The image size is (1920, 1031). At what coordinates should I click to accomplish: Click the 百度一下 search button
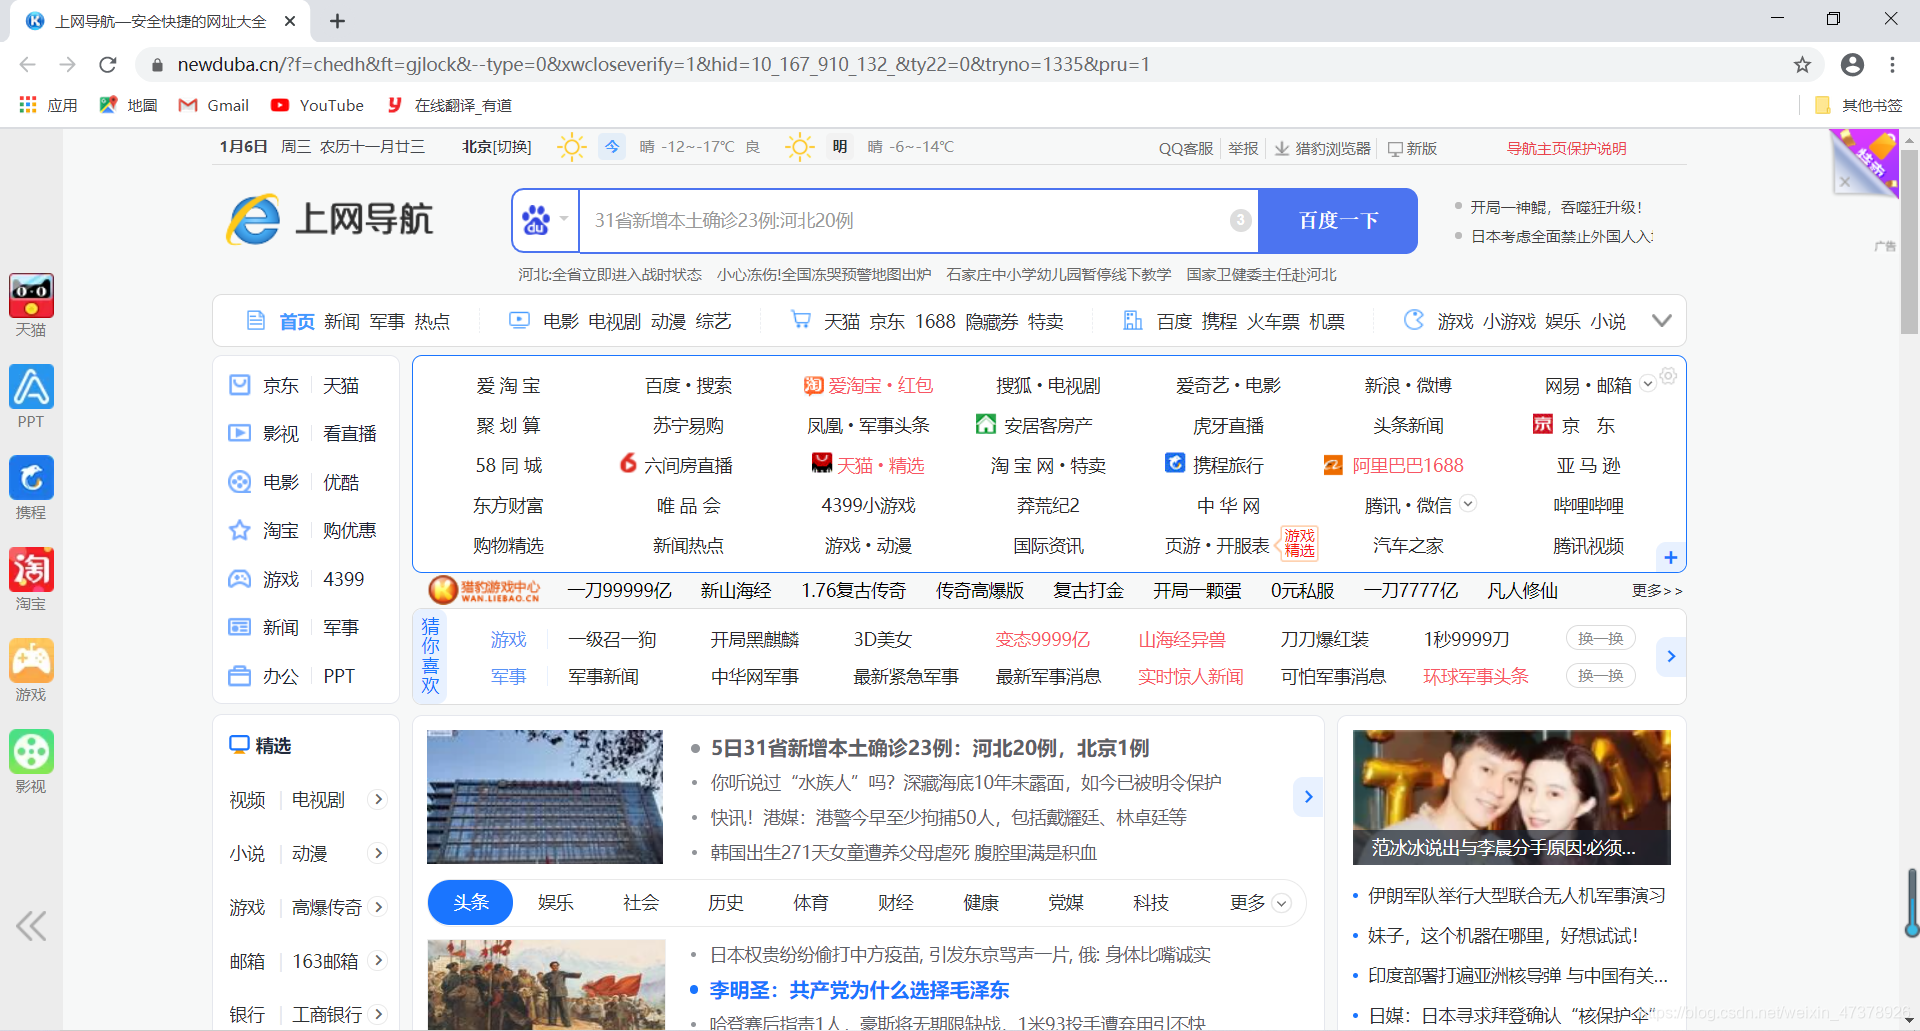click(x=1338, y=221)
